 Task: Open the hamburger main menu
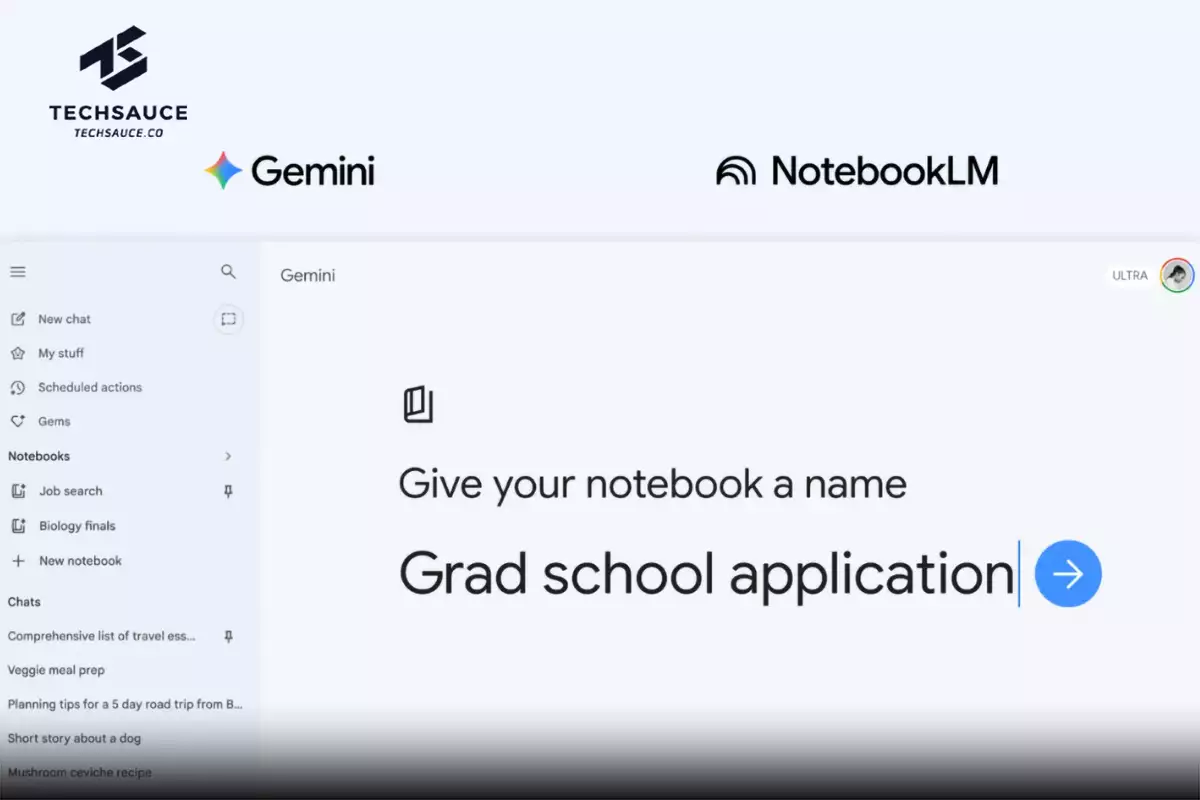click(x=18, y=272)
